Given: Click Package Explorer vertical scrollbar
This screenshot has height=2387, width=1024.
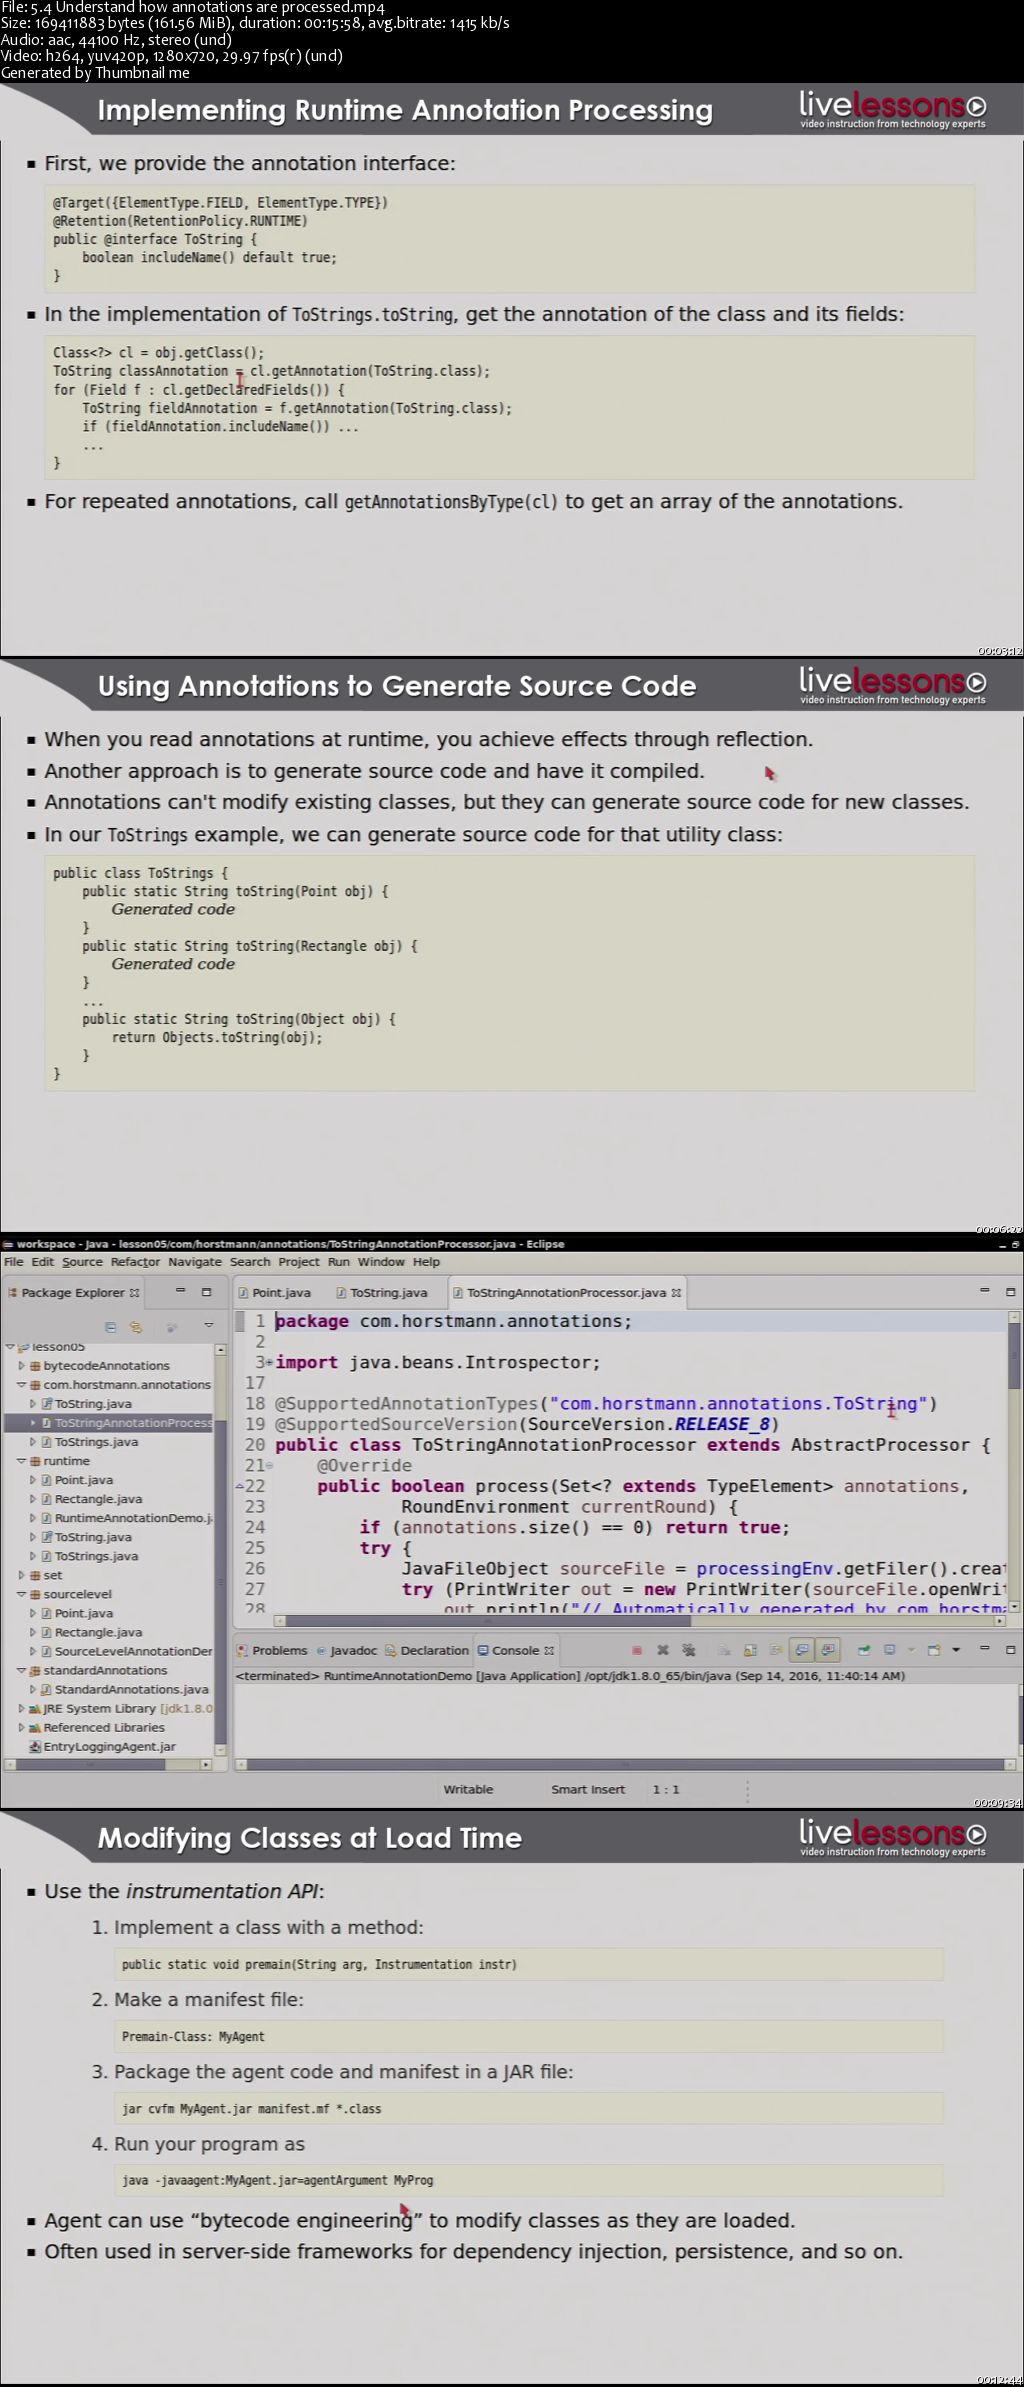Looking at the screenshot, I should (221, 1550).
